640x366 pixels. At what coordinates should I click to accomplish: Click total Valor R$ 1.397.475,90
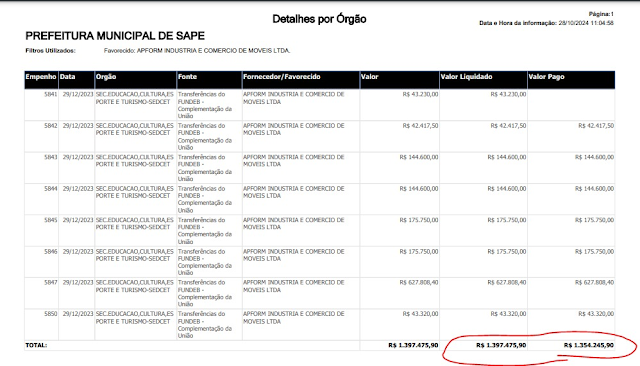[413, 345]
